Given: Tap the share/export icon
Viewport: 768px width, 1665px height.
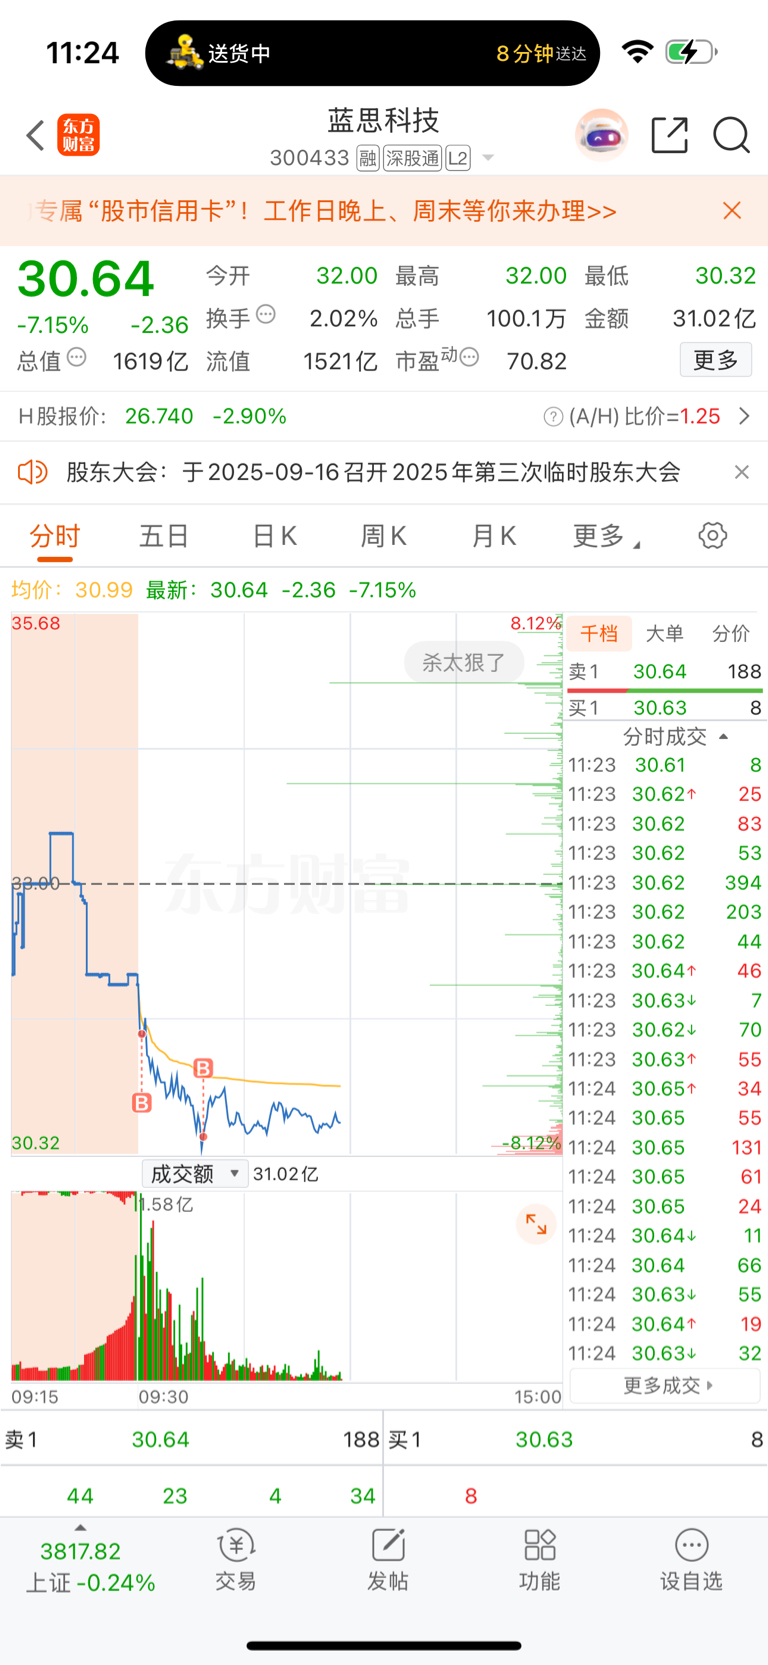Looking at the screenshot, I should pos(670,135).
